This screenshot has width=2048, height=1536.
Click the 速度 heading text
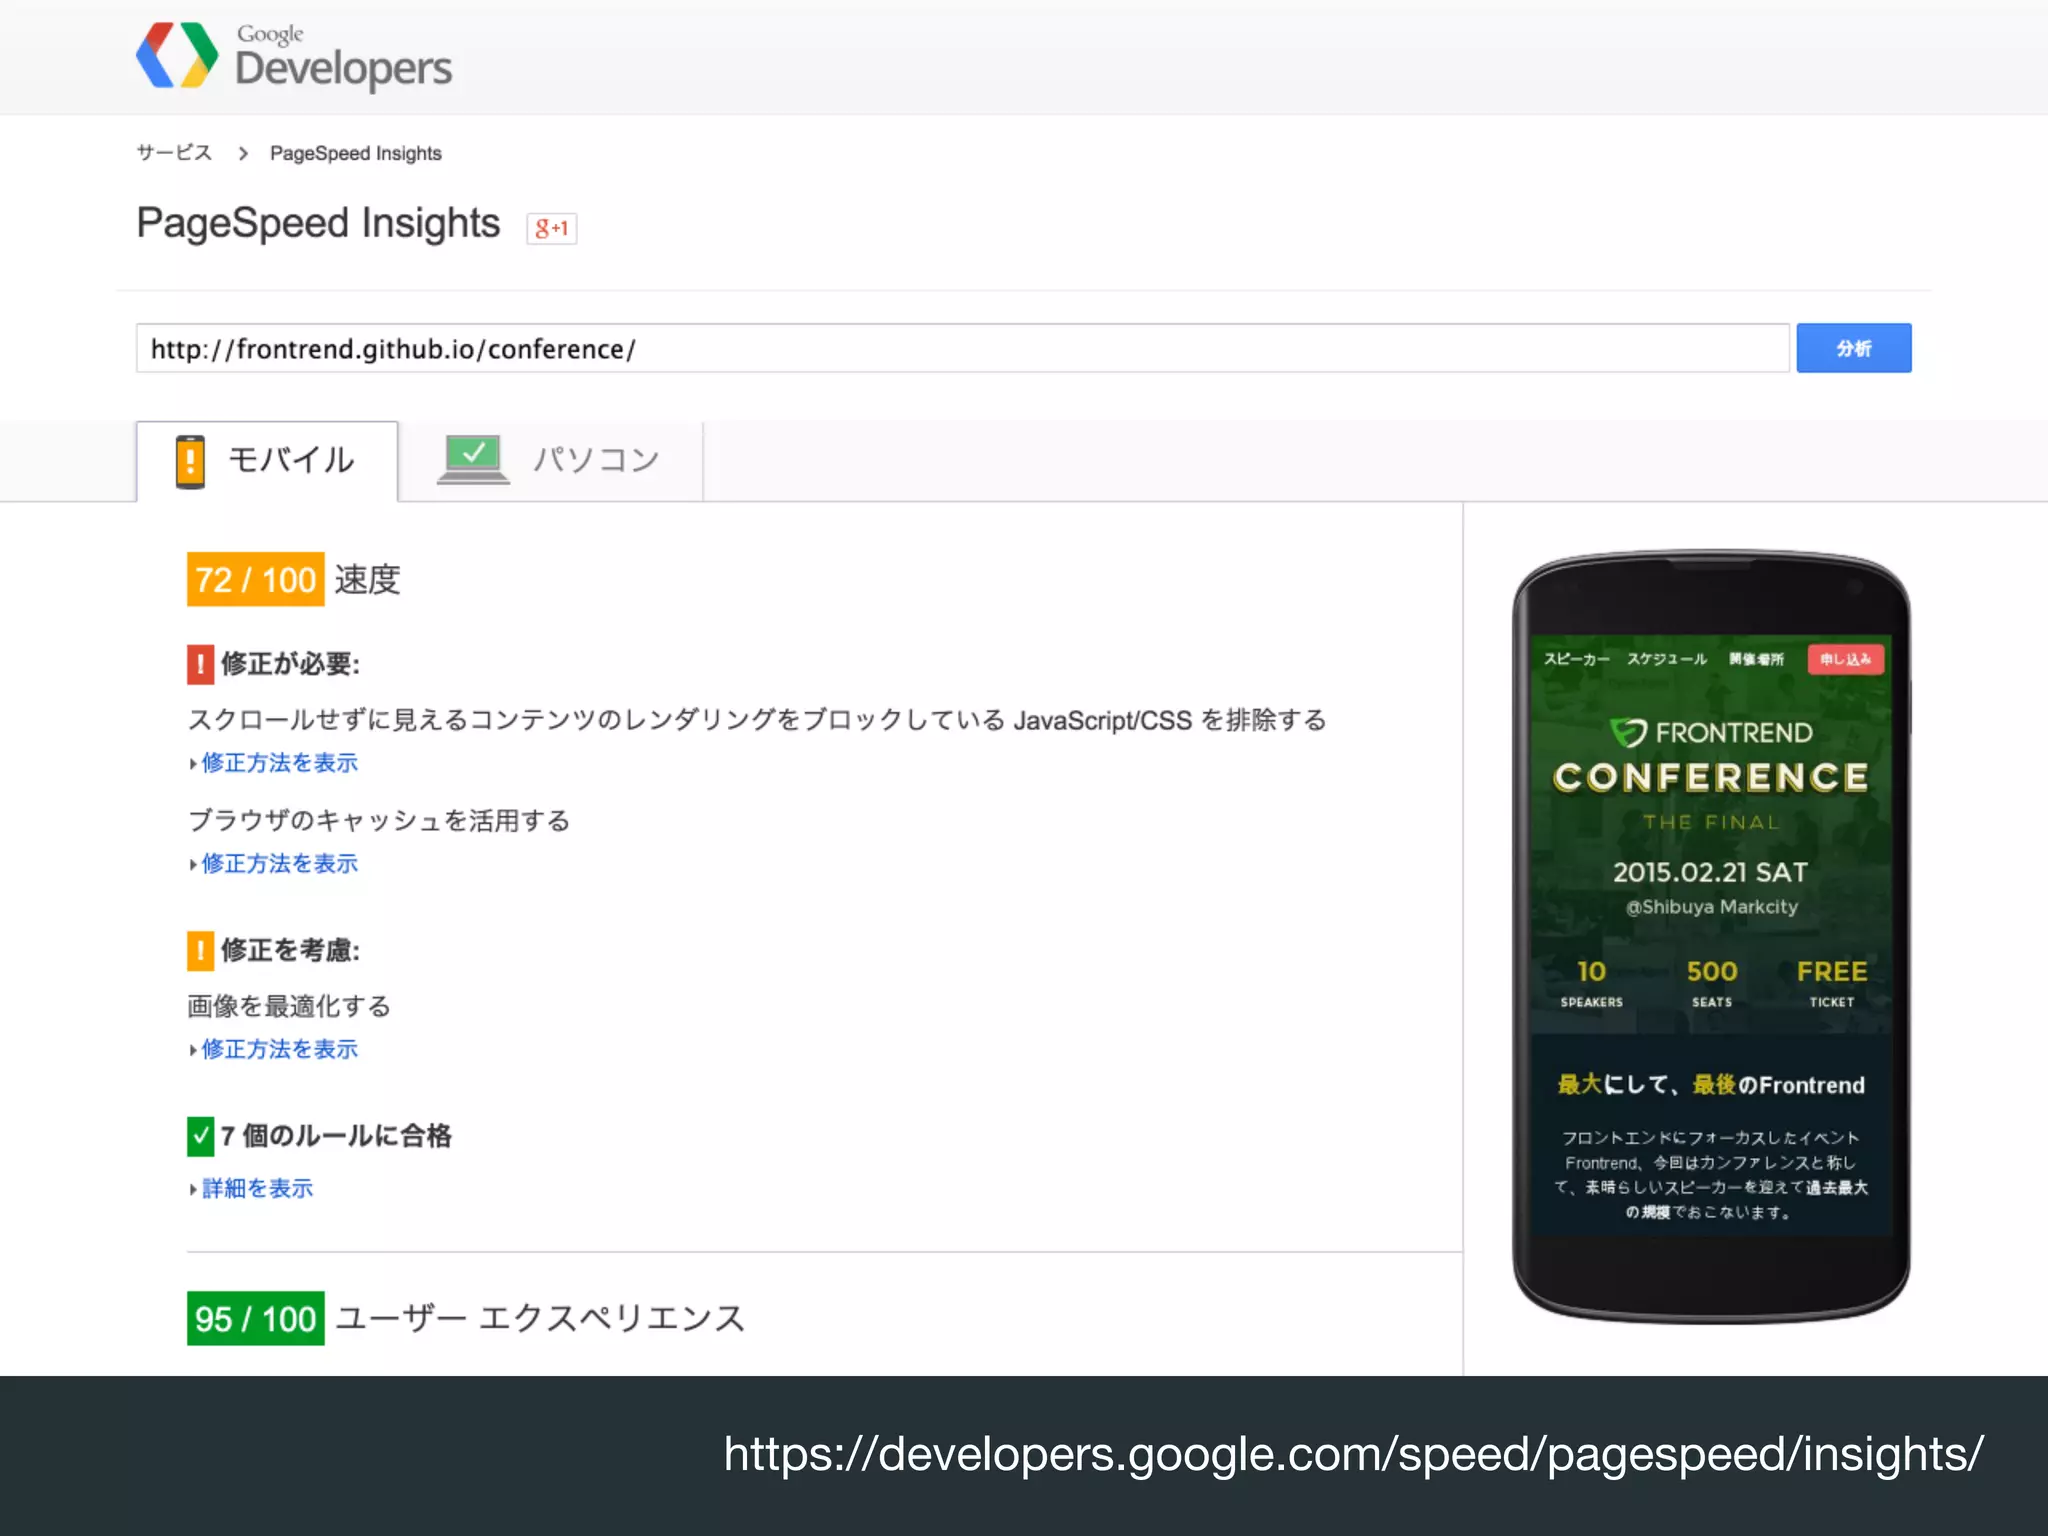(367, 579)
